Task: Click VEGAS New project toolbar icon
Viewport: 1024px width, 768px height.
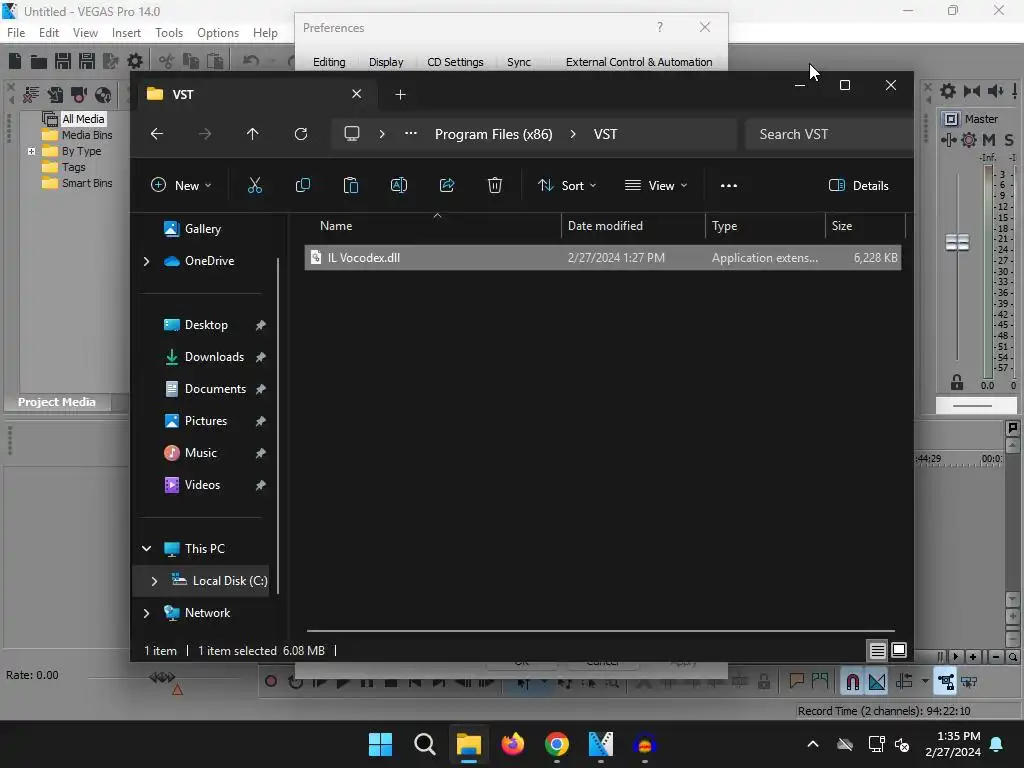Action: point(15,61)
